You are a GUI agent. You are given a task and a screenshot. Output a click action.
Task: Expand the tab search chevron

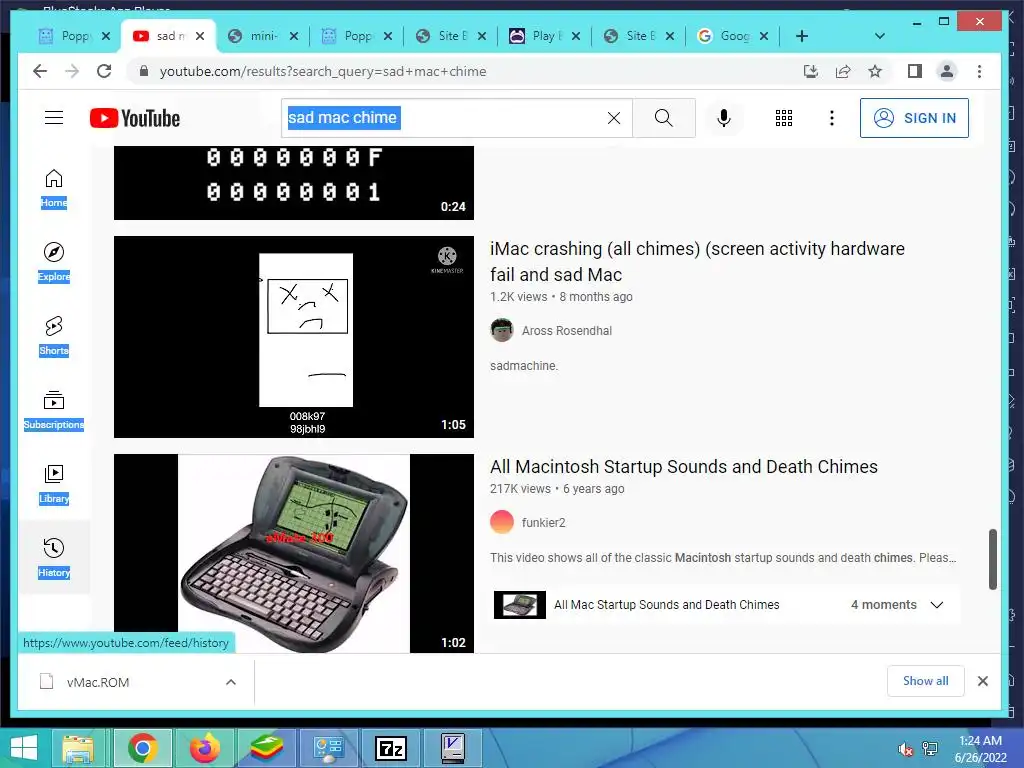coord(880,36)
